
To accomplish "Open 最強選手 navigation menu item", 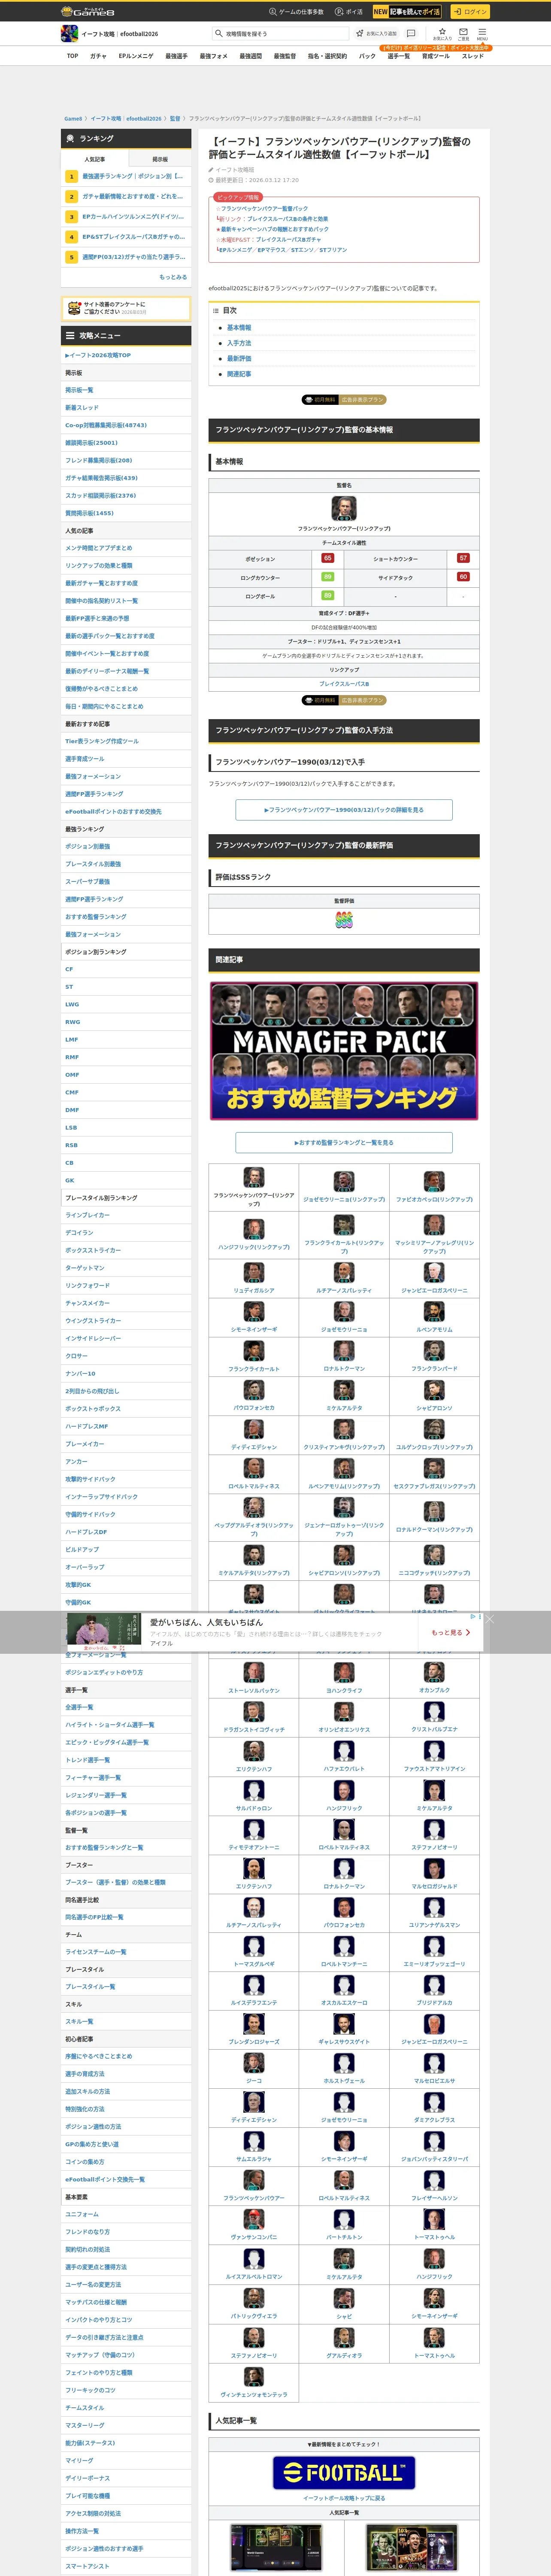I will click(176, 56).
